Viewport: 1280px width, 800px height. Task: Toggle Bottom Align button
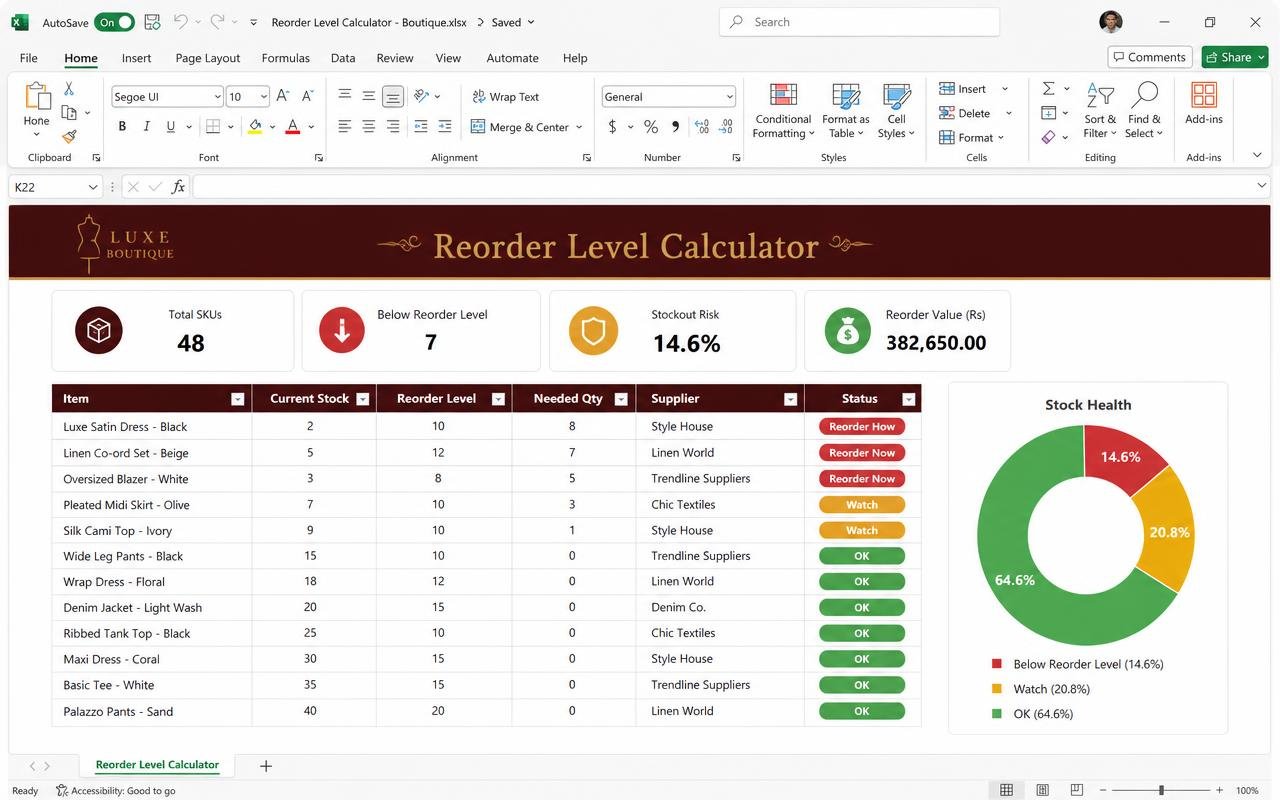393,96
